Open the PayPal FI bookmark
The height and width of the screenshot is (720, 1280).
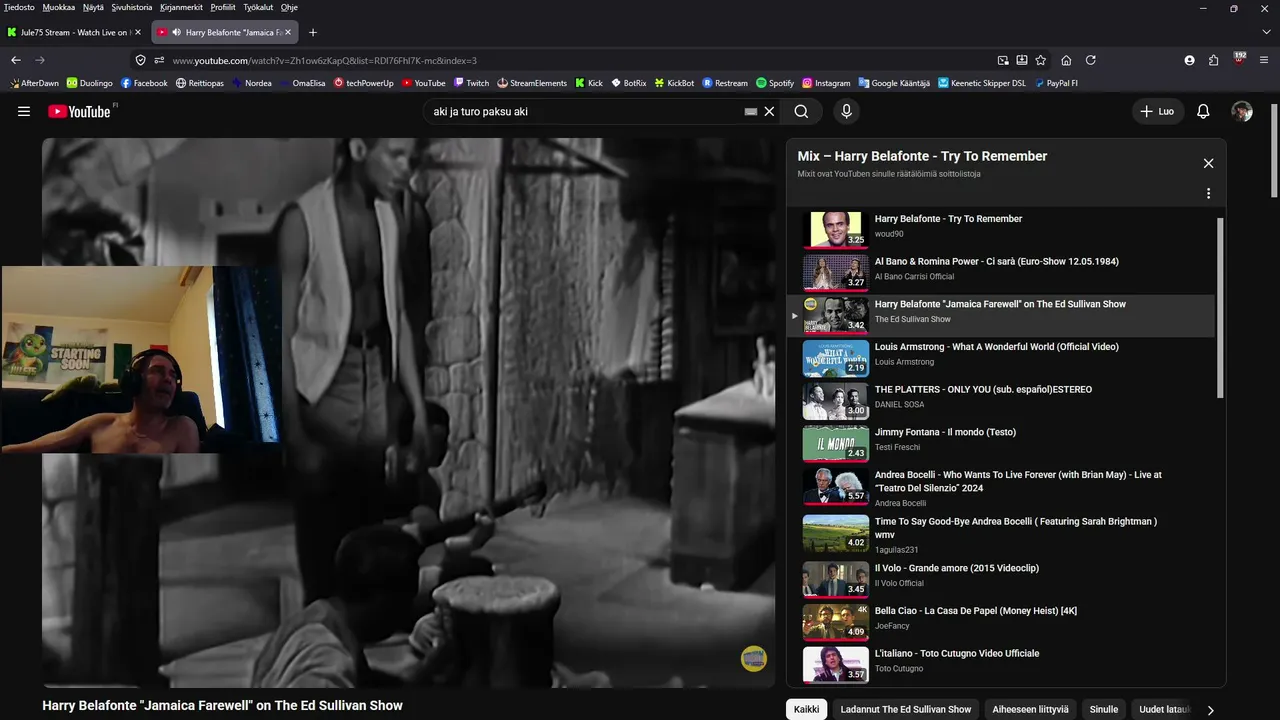pos(1056,83)
